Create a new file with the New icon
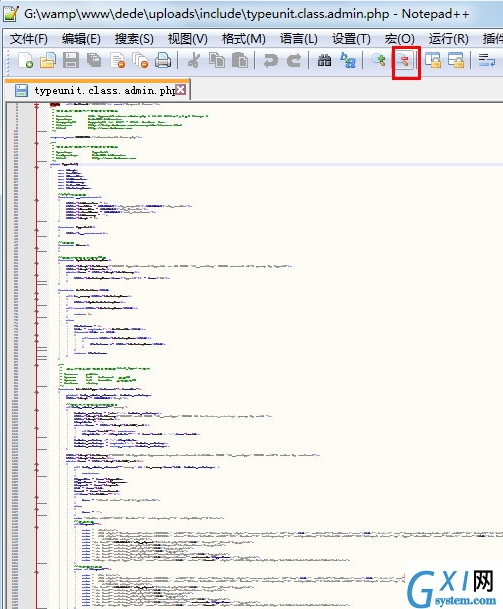 click(x=25, y=61)
